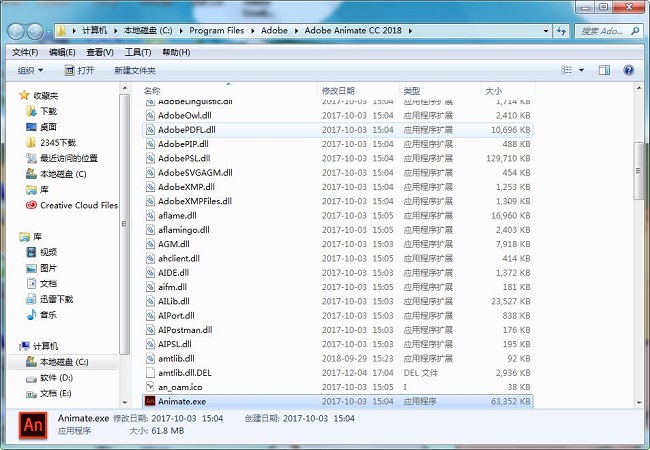Click the 打开 open button
The image size is (650, 450).
tap(79, 71)
